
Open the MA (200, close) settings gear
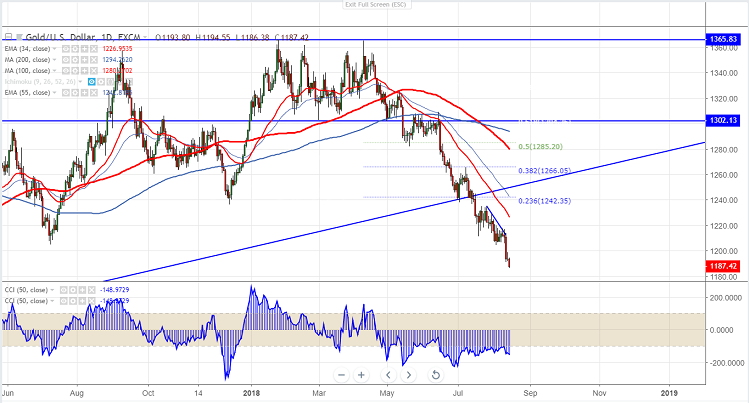75,60
